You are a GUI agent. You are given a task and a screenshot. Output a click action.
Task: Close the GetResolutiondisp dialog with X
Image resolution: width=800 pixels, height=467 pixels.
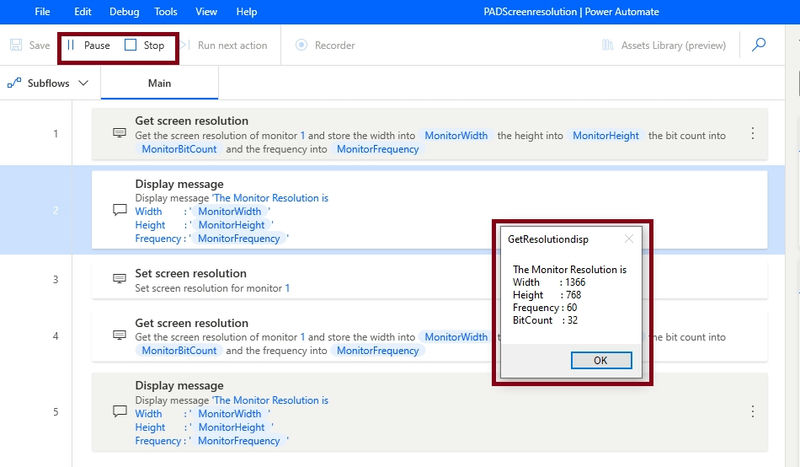pos(629,239)
